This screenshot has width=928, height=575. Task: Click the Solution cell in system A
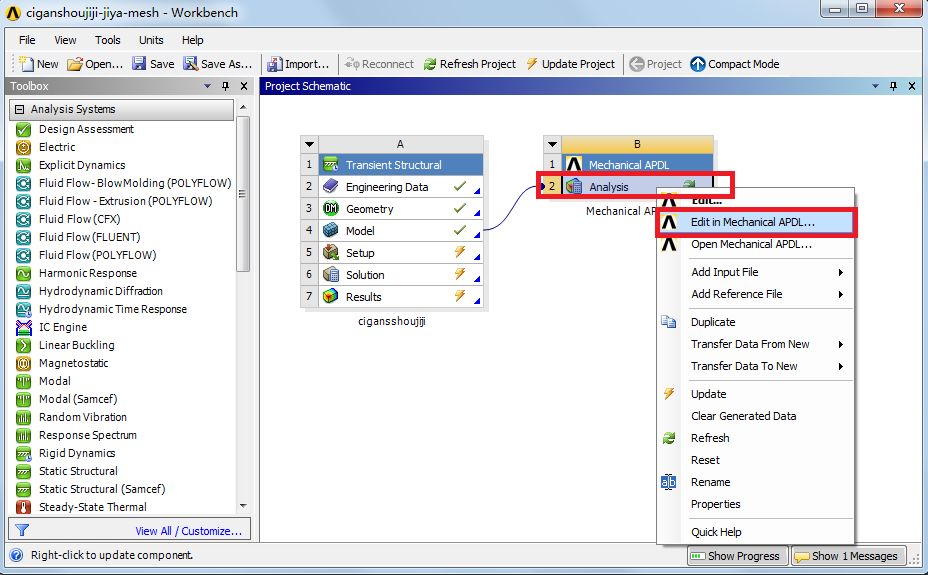[x=401, y=274]
